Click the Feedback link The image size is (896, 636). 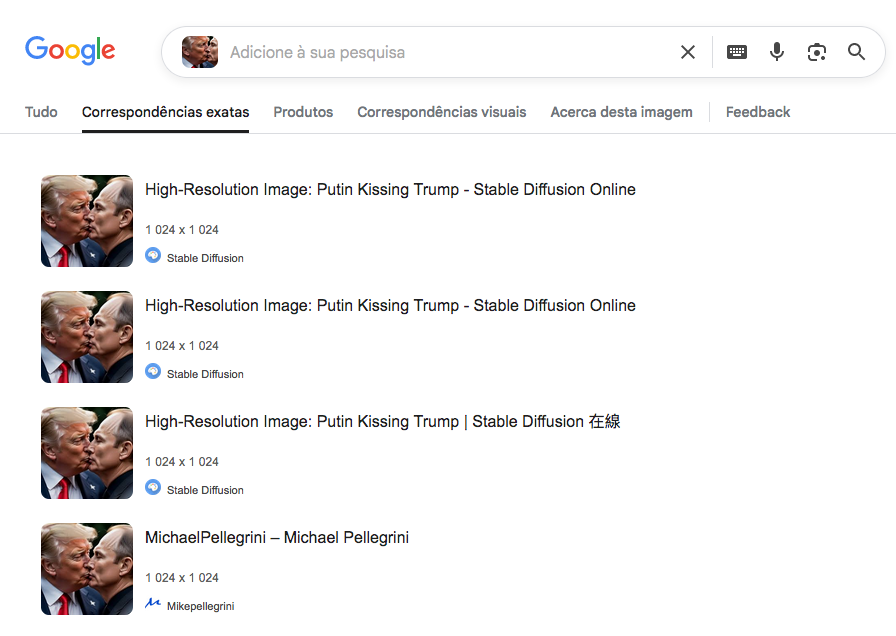point(758,112)
